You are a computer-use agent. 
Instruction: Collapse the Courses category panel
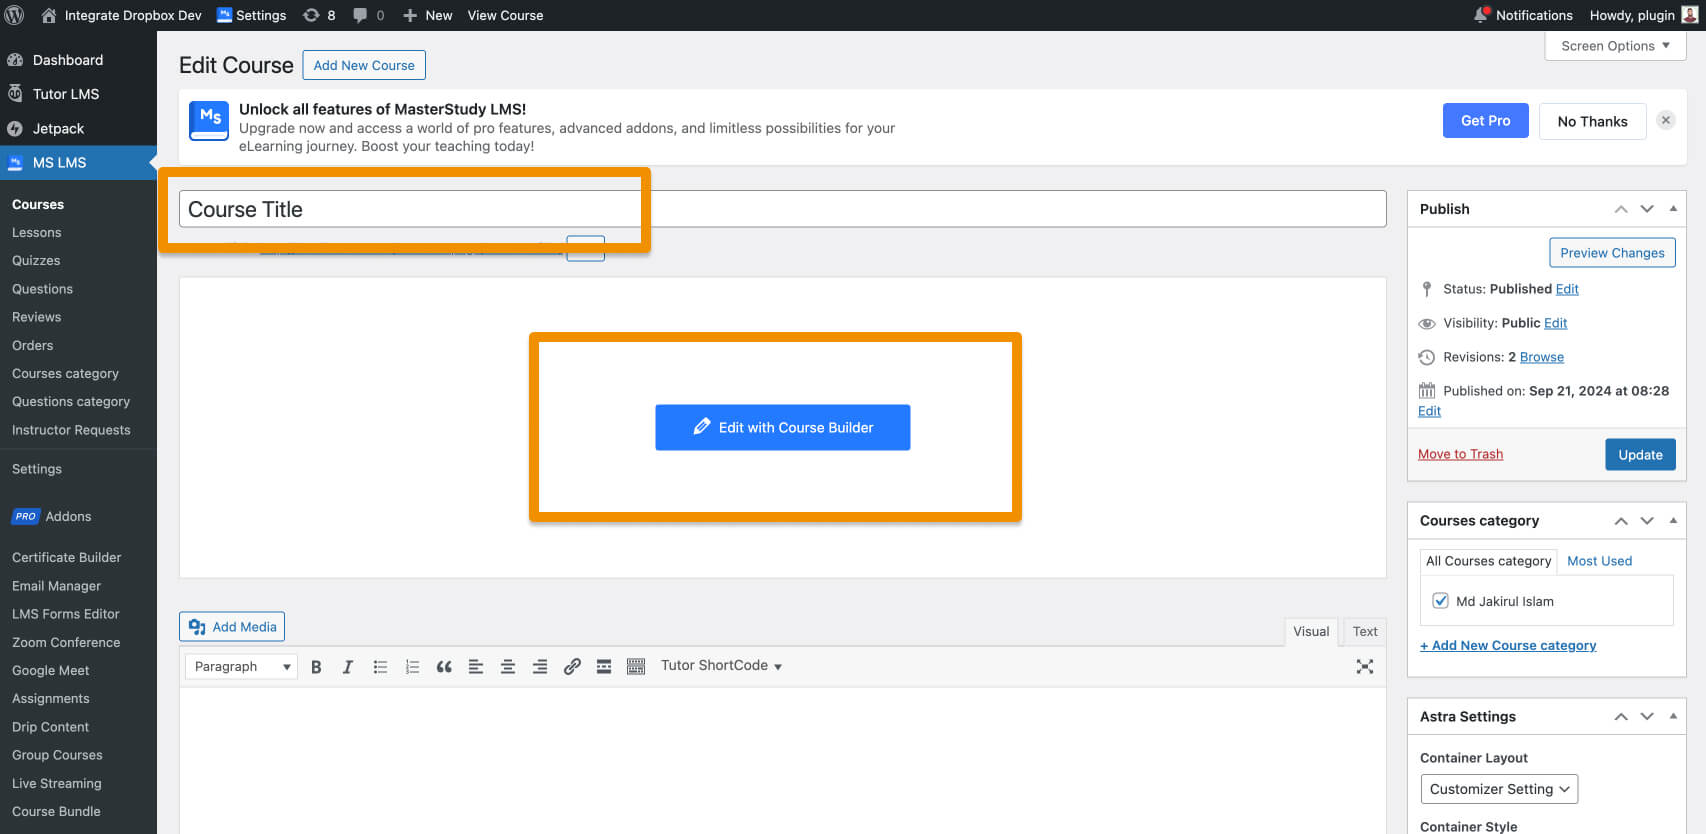tap(1673, 521)
